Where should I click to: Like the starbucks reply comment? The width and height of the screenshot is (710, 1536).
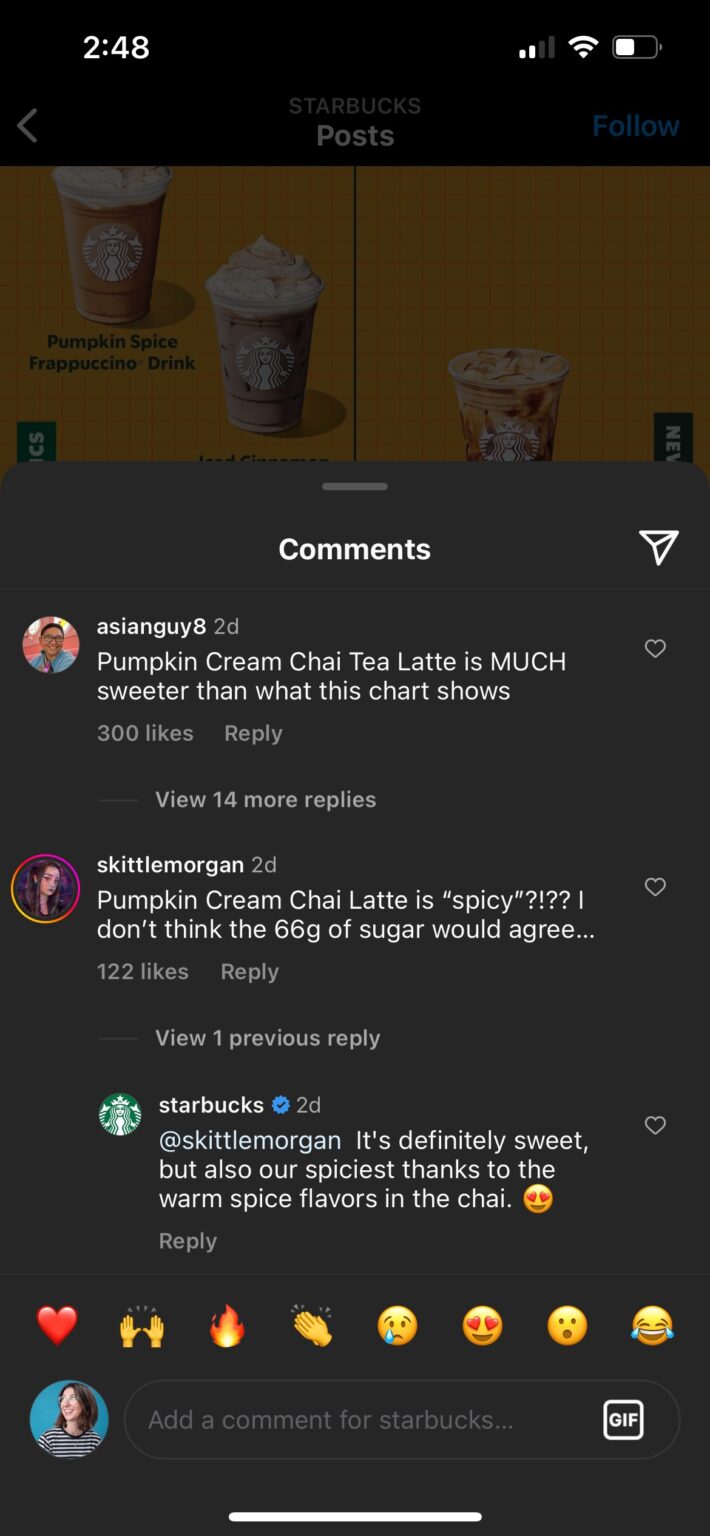[655, 1126]
